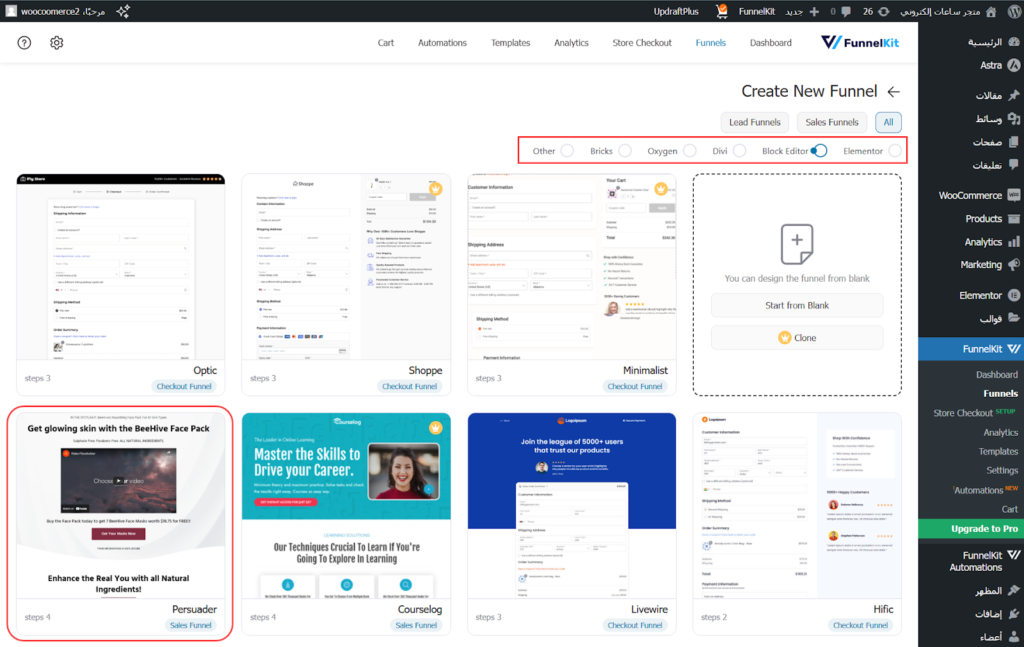The image size is (1024, 647).
Task: Select the Oxygen builder radio option
Action: coord(689,151)
